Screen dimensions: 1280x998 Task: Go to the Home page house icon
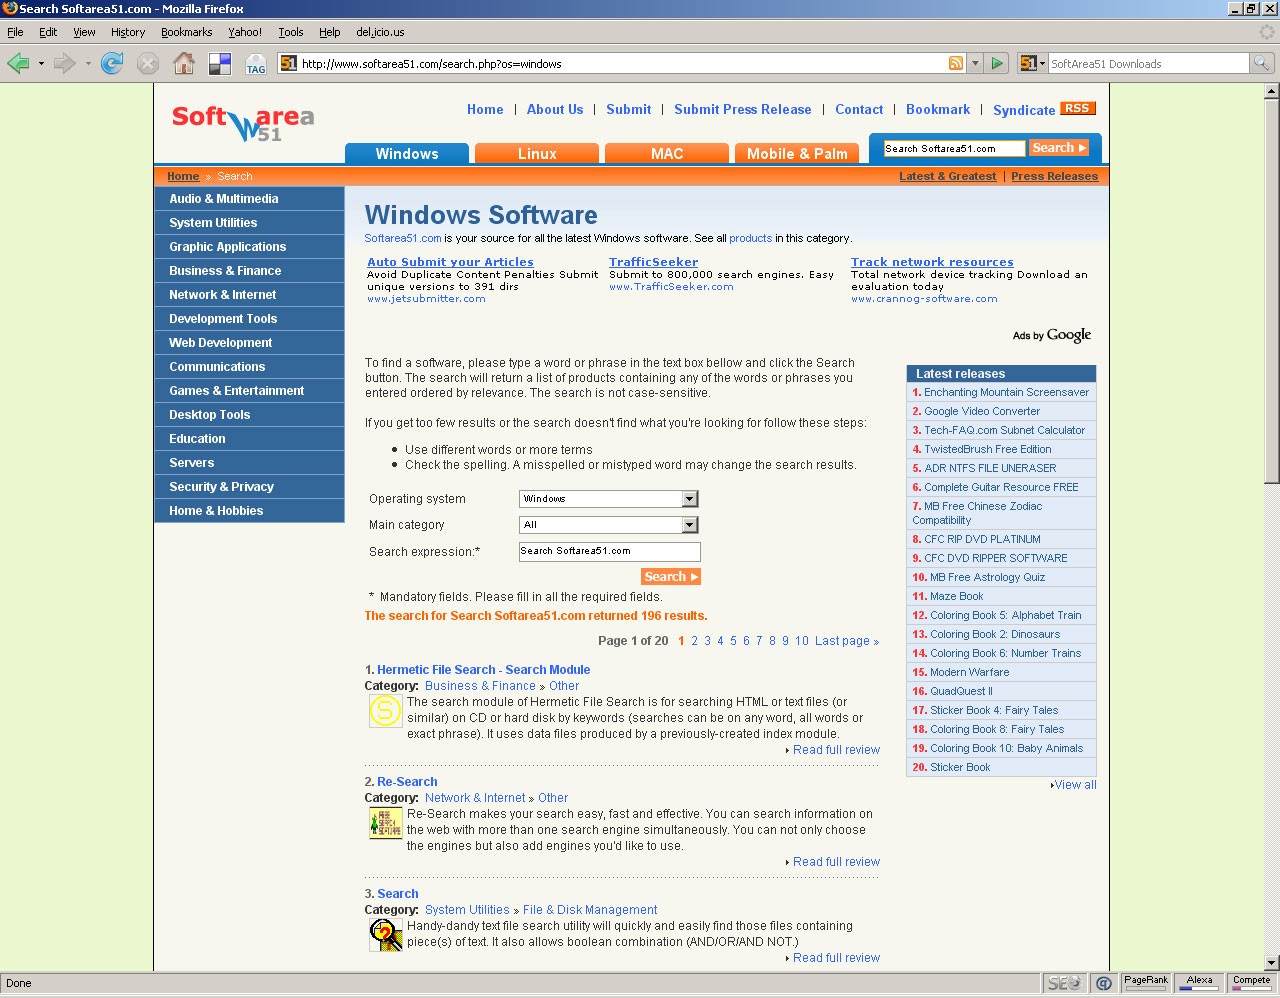184,64
